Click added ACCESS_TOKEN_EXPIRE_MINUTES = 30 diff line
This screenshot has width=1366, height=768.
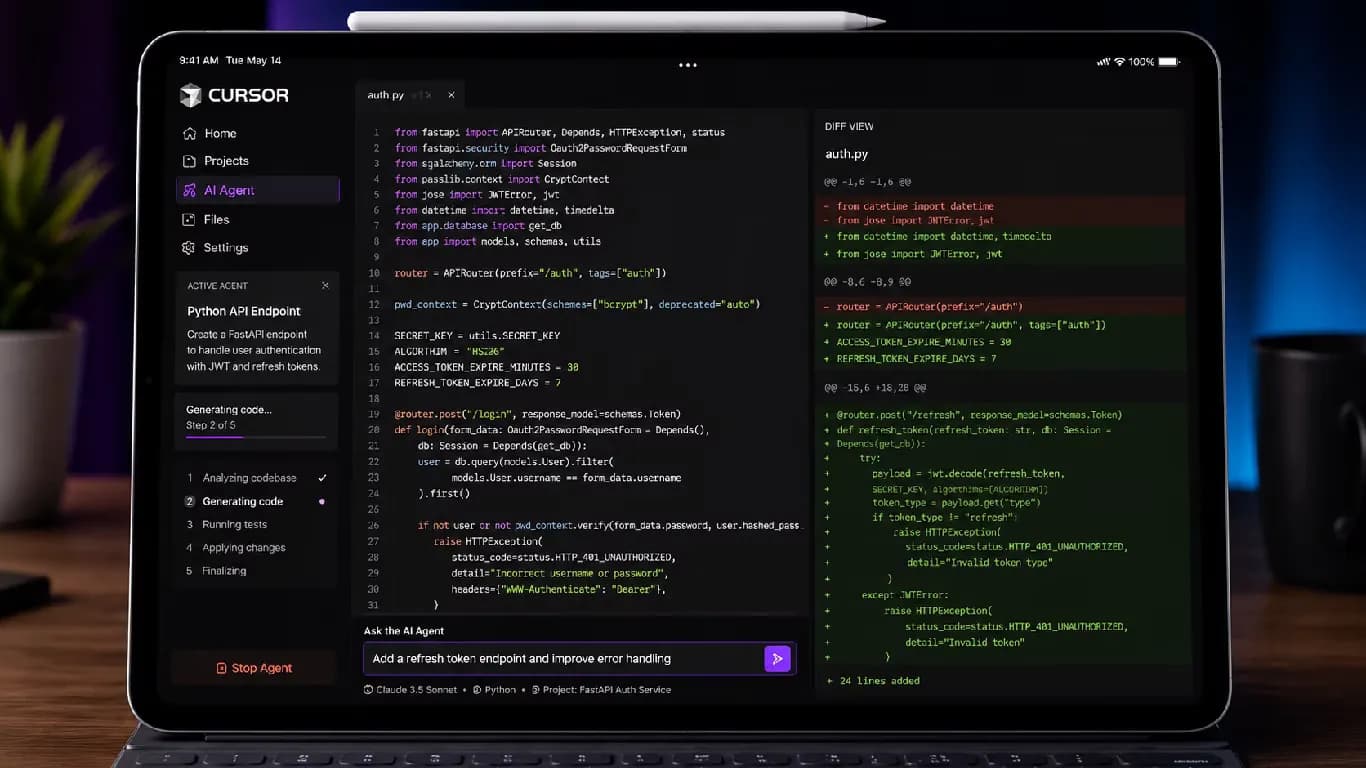tap(1003, 342)
